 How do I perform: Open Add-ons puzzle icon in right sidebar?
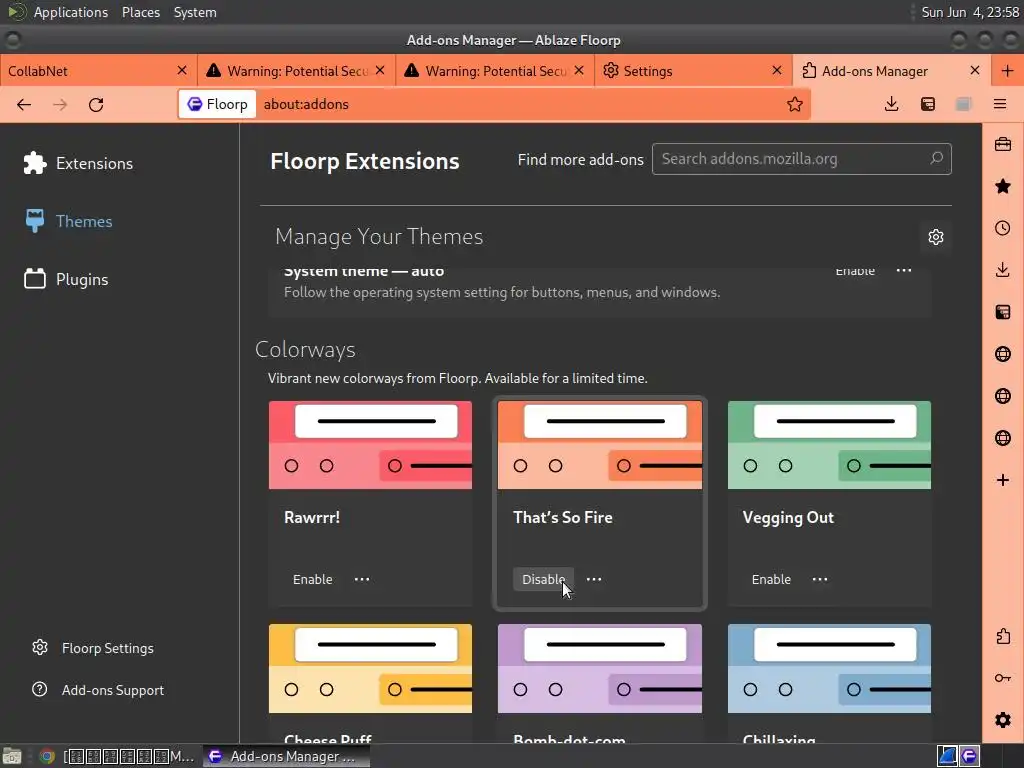click(1003, 636)
